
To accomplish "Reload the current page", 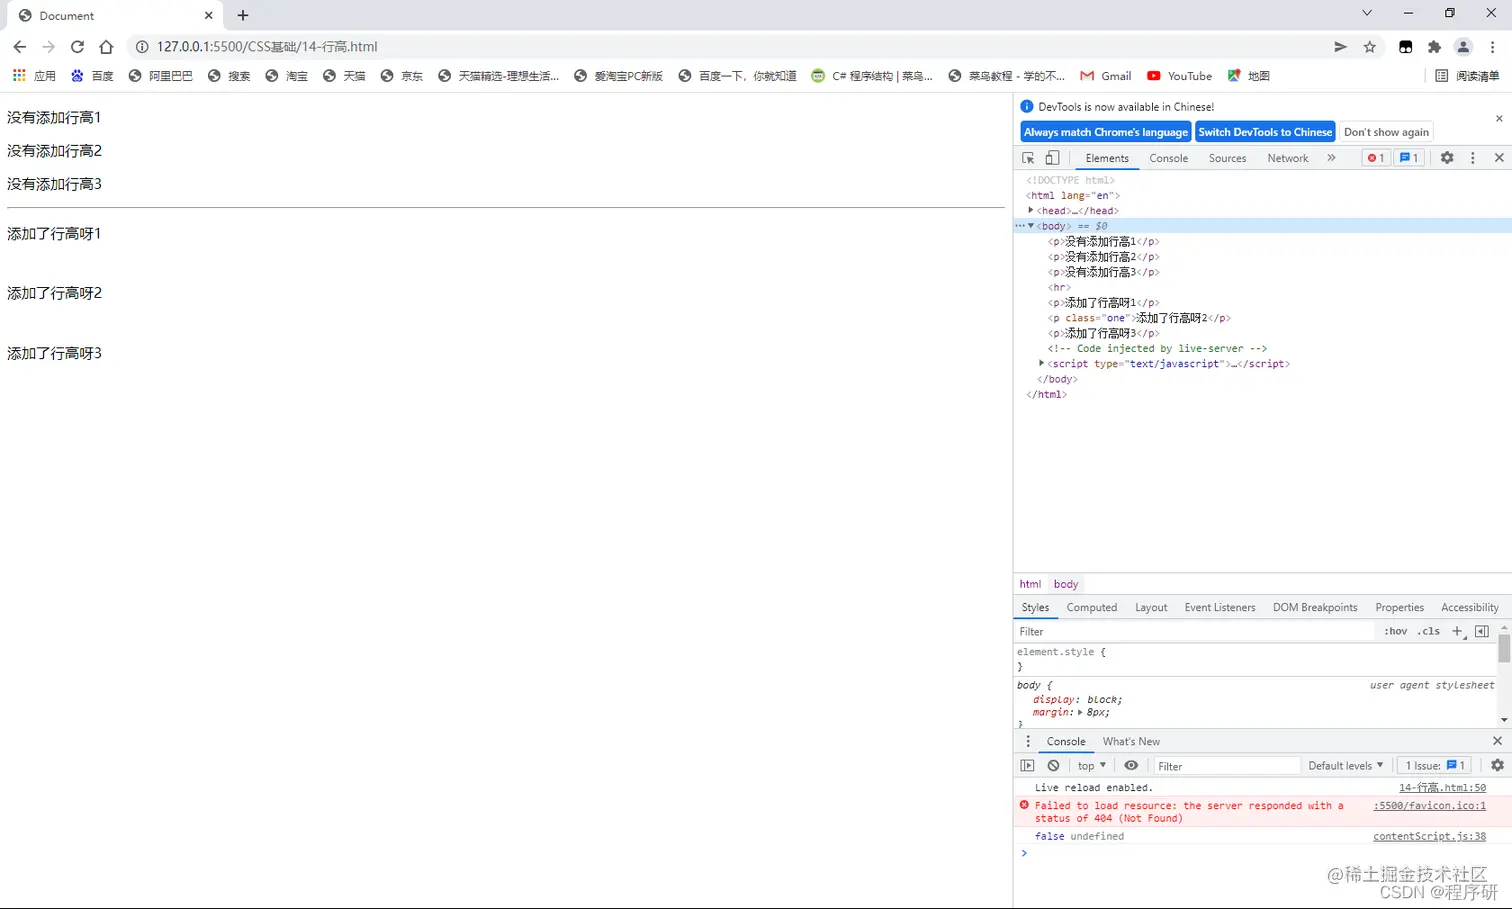I will tap(77, 47).
